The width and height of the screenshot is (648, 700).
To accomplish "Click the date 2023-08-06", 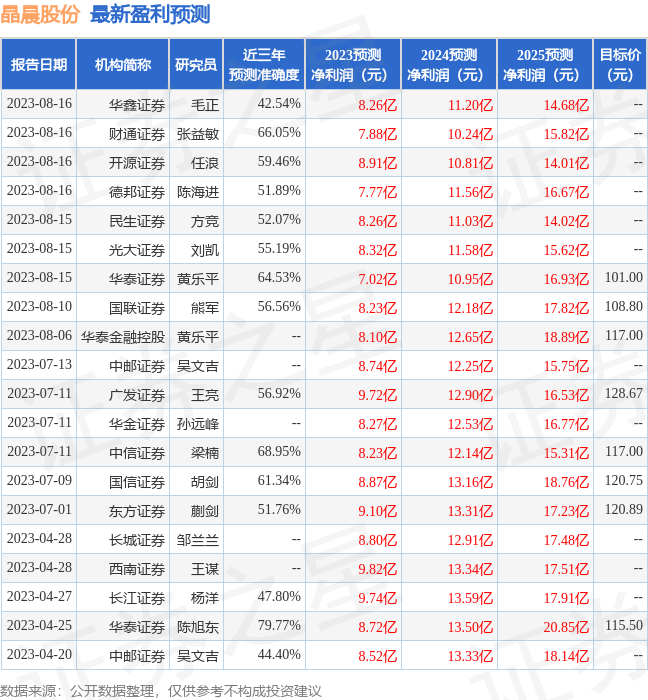I will pos(39,335).
